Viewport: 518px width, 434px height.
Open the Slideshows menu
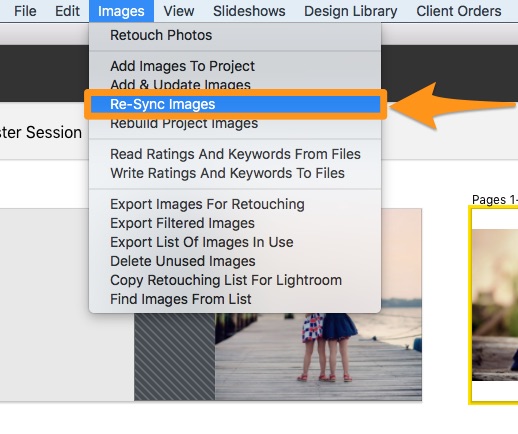(249, 11)
